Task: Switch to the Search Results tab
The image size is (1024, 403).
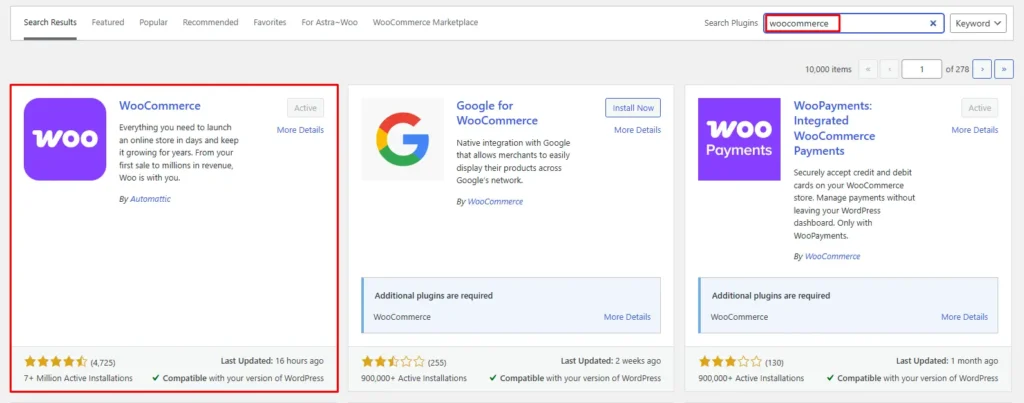Action: coord(50,22)
